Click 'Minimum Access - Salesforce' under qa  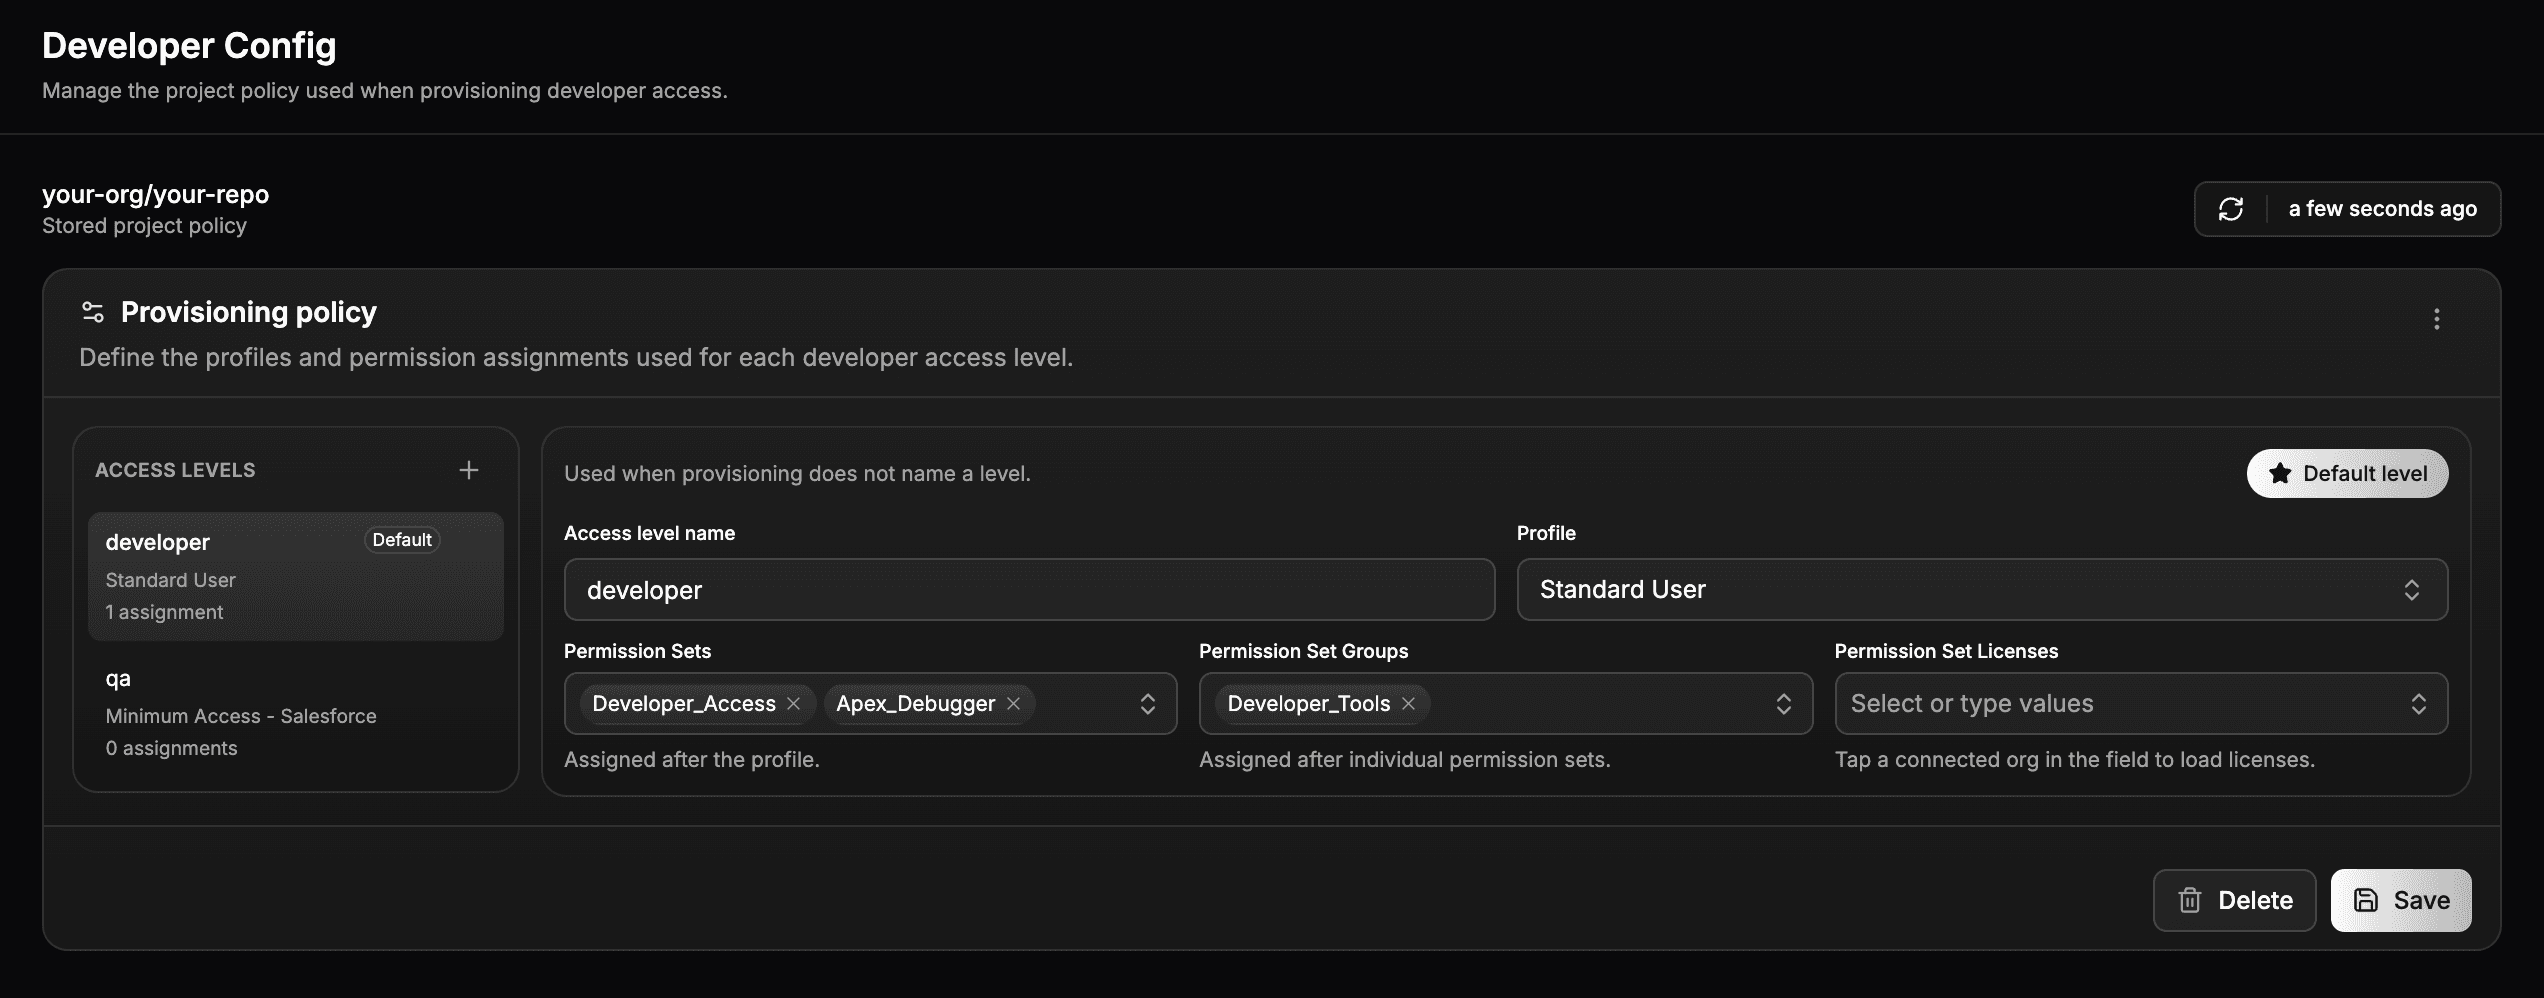pos(241,716)
